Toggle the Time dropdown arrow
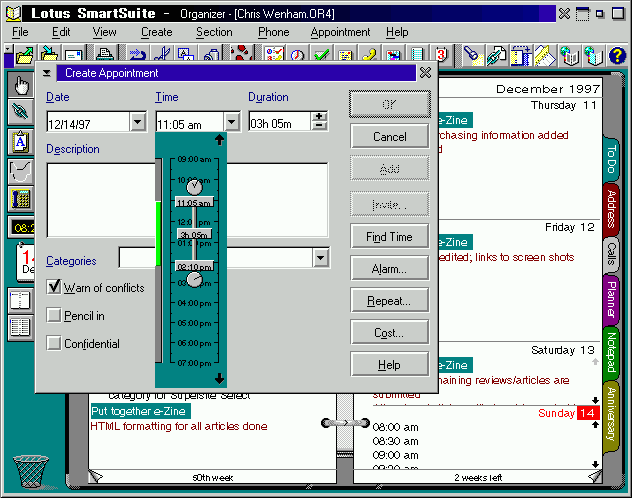The image size is (632, 498). 232,121
